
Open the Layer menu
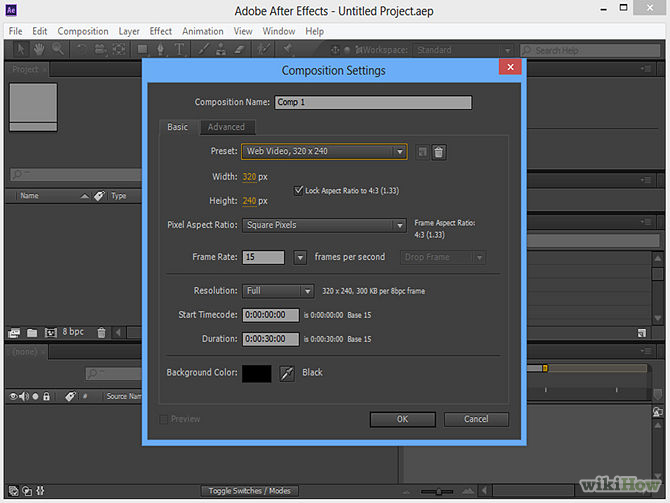129,31
